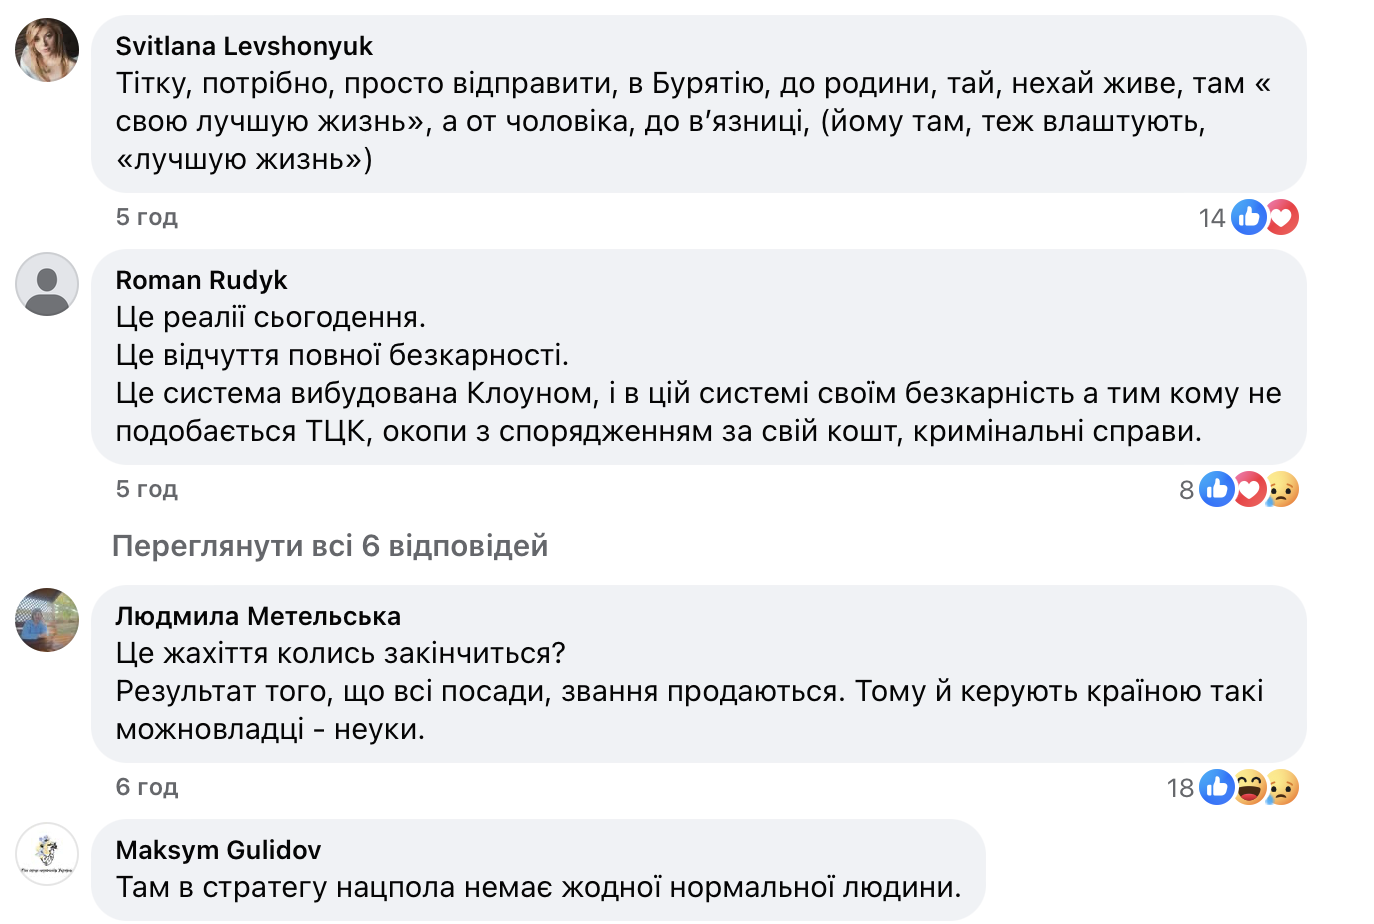Click heart reaction on Roman Rudyk's comment
The width and height of the screenshot is (1374, 924).
click(x=1249, y=489)
